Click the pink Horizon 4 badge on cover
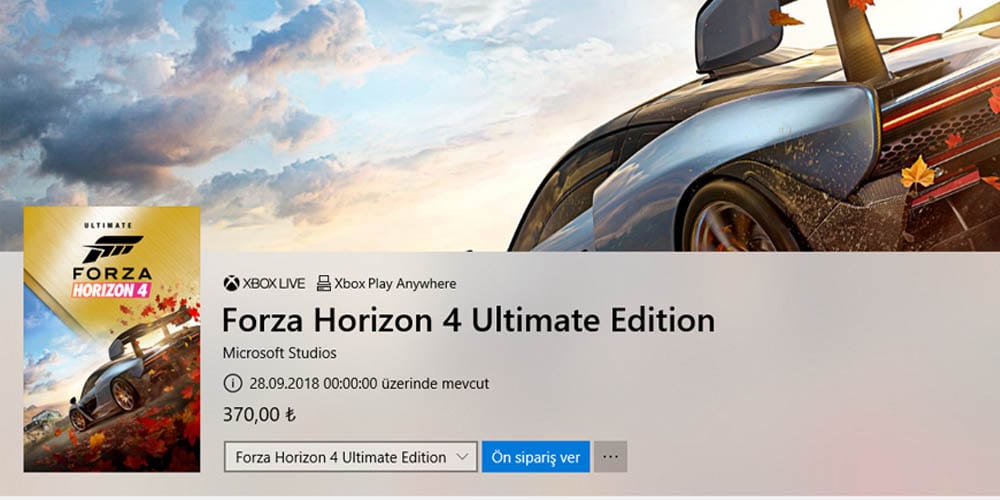The width and height of the screenshot is (1000, 500). click(112, 290)
